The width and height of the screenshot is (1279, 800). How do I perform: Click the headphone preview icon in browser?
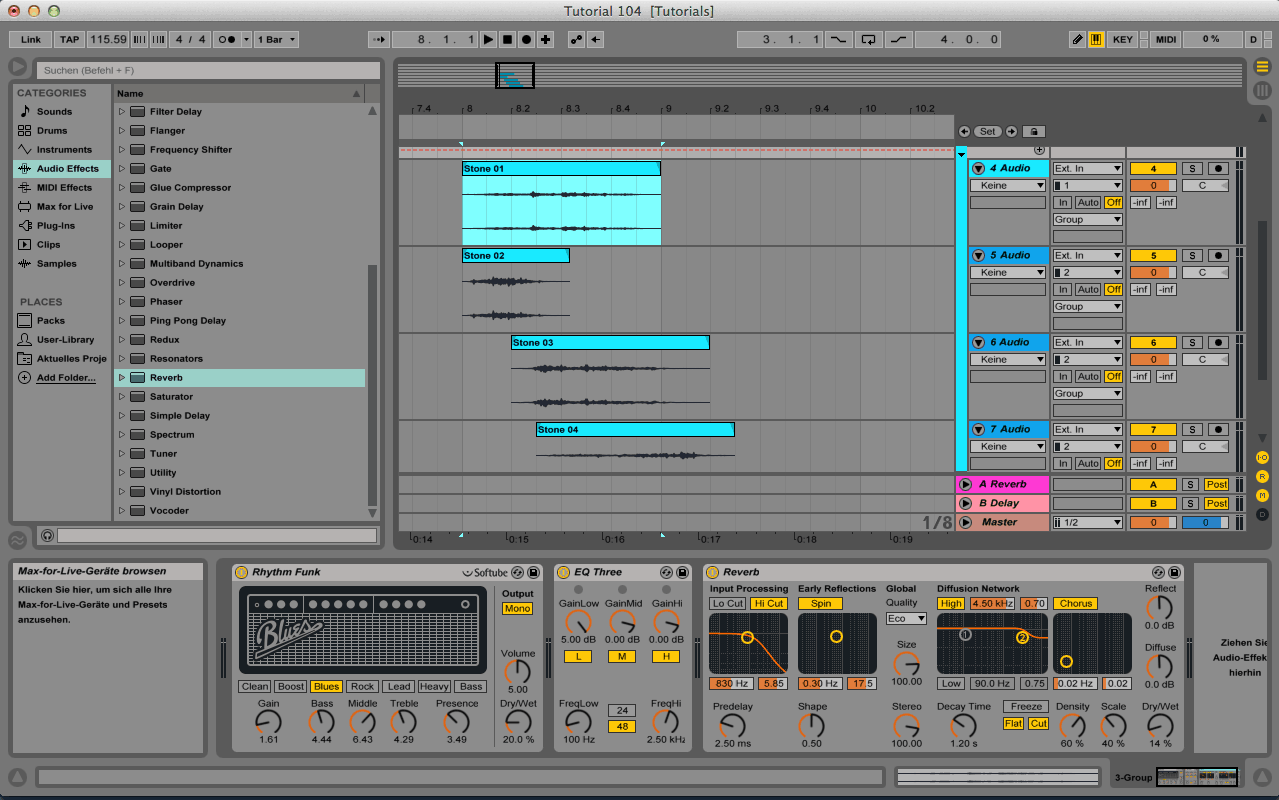(47, 536)
